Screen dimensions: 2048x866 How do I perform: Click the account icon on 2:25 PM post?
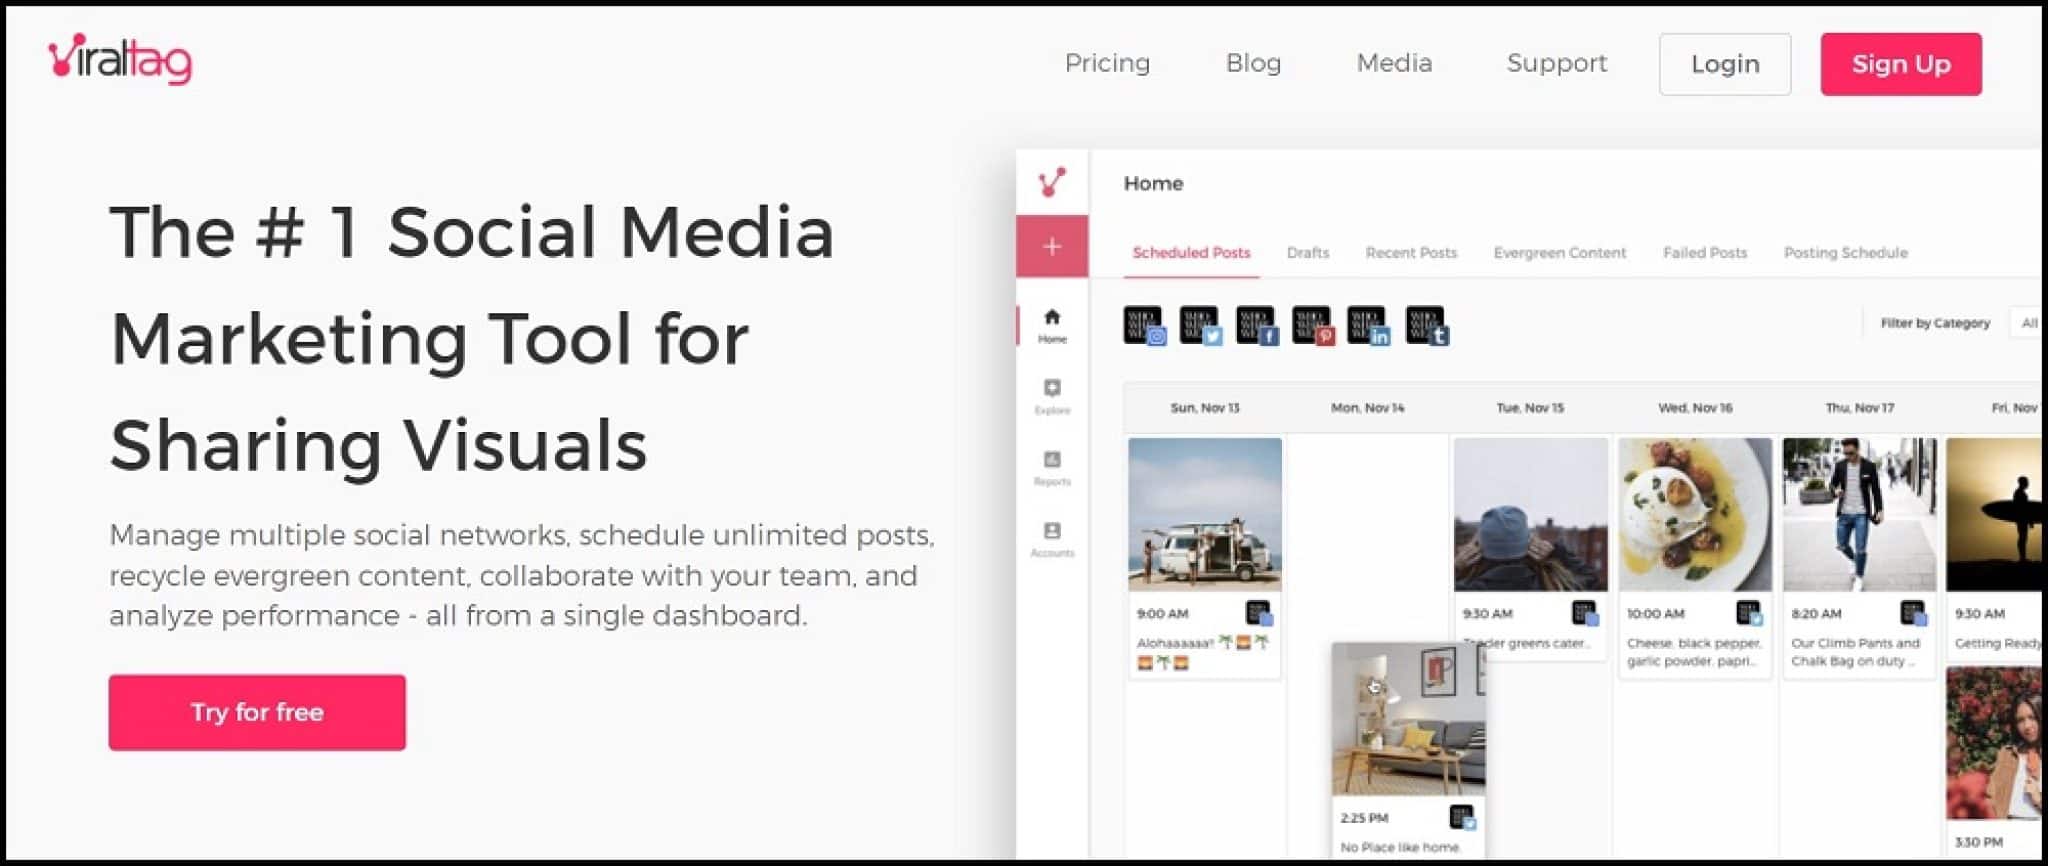coord(1462,817)
